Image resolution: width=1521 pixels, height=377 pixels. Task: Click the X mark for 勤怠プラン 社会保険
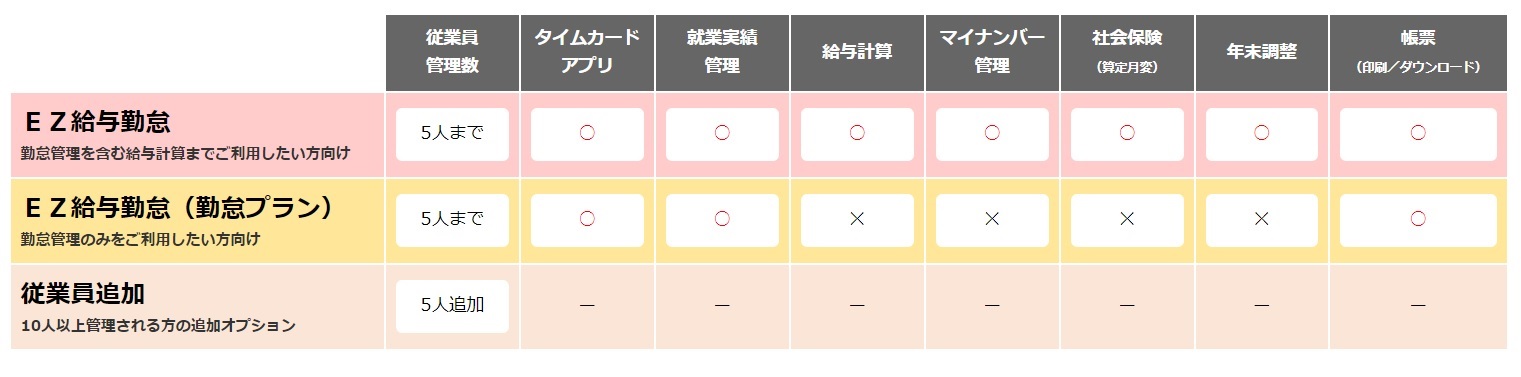1127,219
